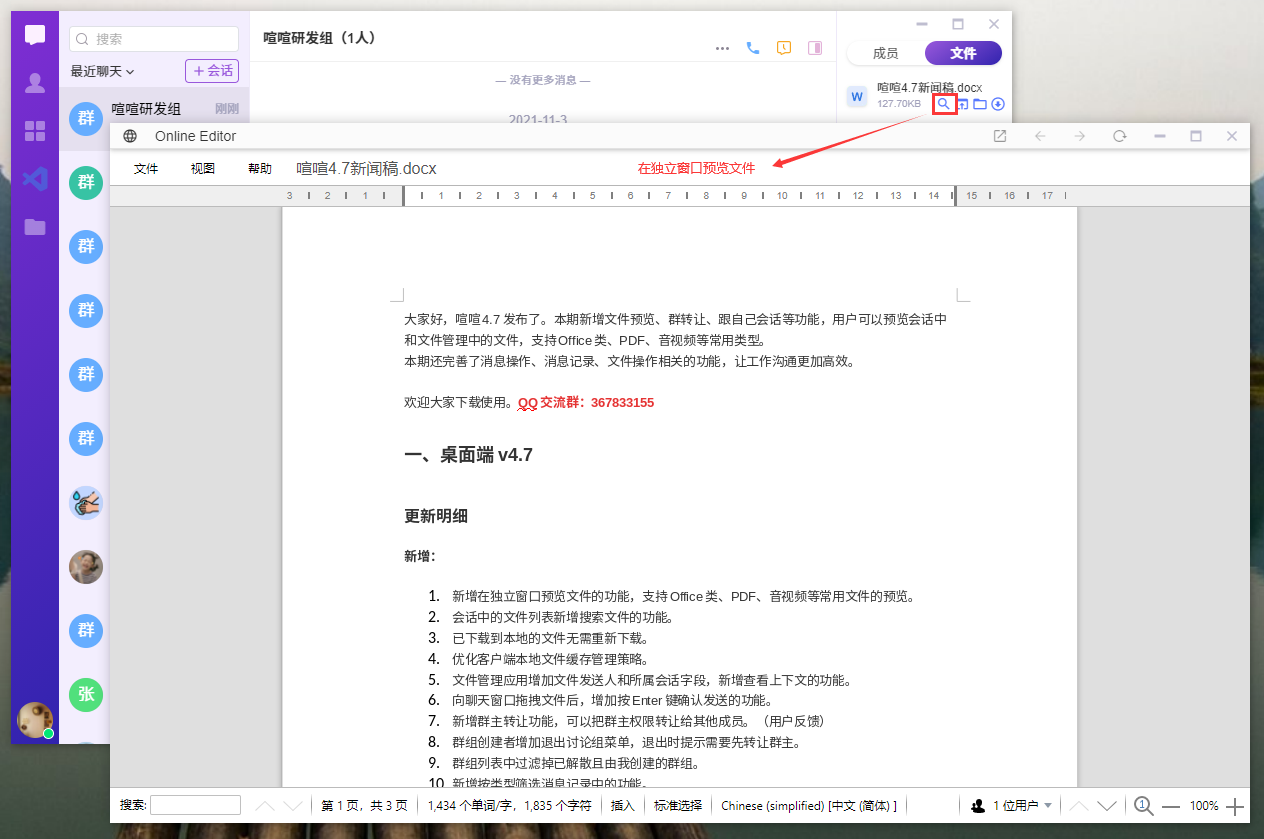Click the QQ 交流群：367833155 text

click(586, 402)
